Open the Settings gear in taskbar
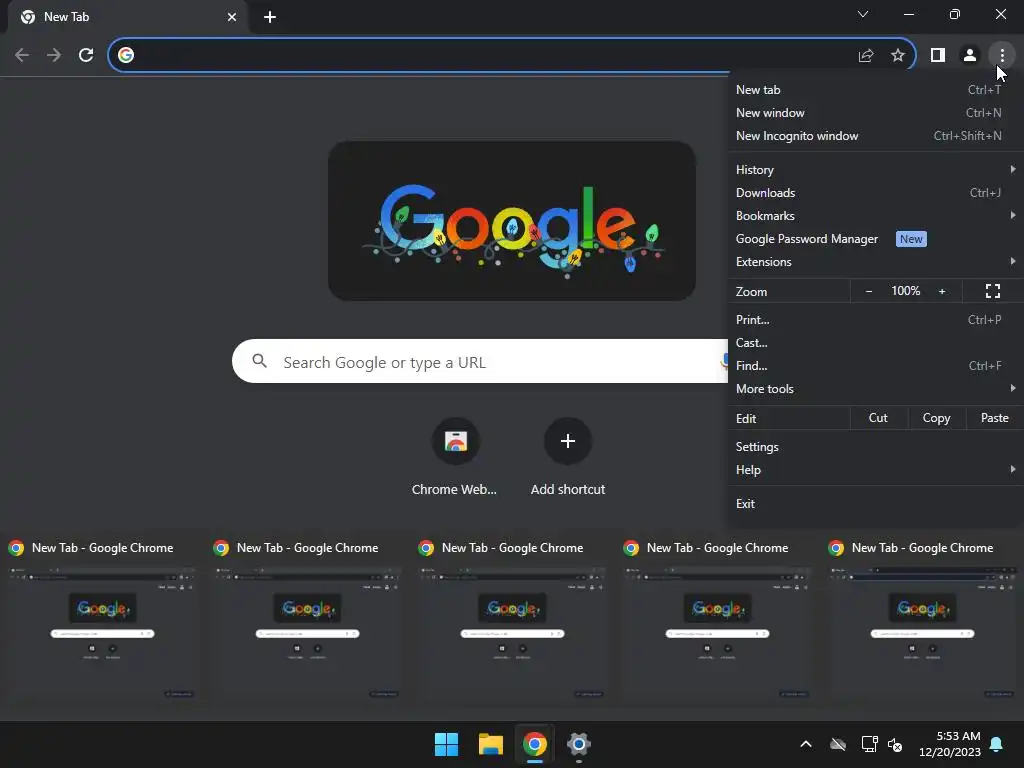 tap(579, 744)
